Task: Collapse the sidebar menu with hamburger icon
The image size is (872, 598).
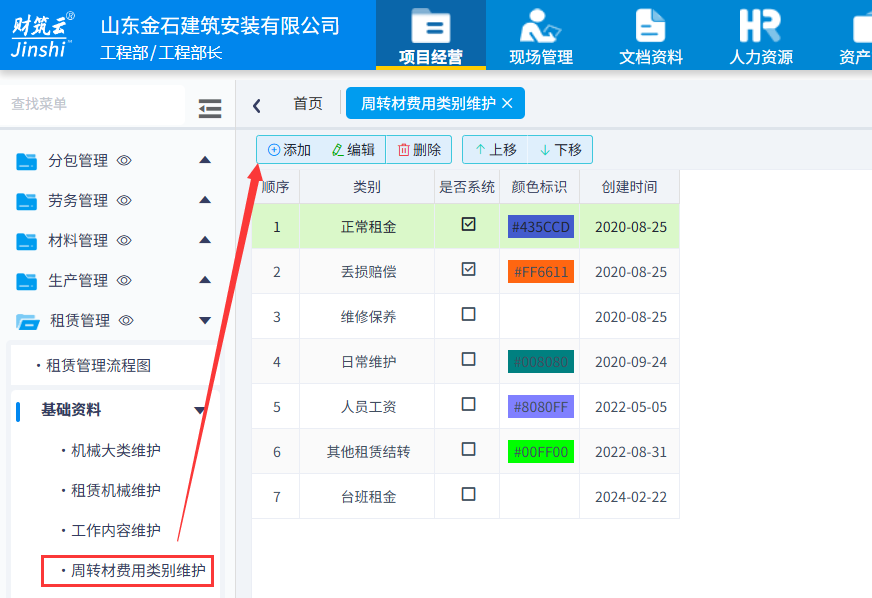Action: tap(210, 108)
